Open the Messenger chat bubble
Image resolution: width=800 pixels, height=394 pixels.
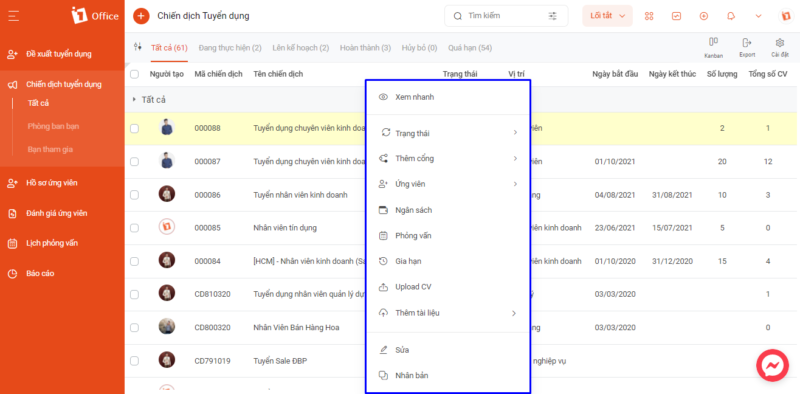click(x=772, y=365)
